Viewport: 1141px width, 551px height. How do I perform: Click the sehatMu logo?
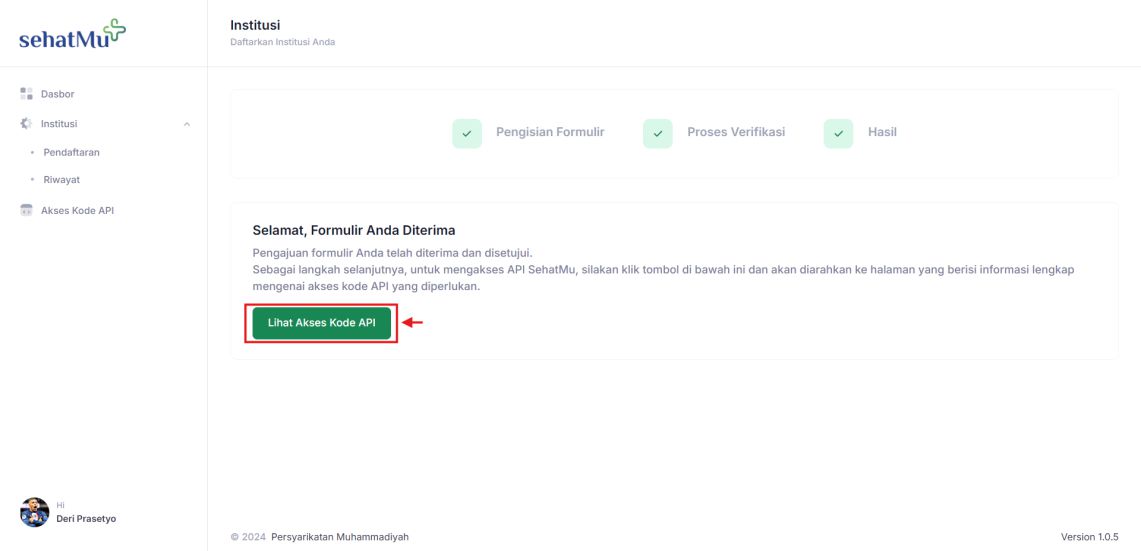click(72, 34)
